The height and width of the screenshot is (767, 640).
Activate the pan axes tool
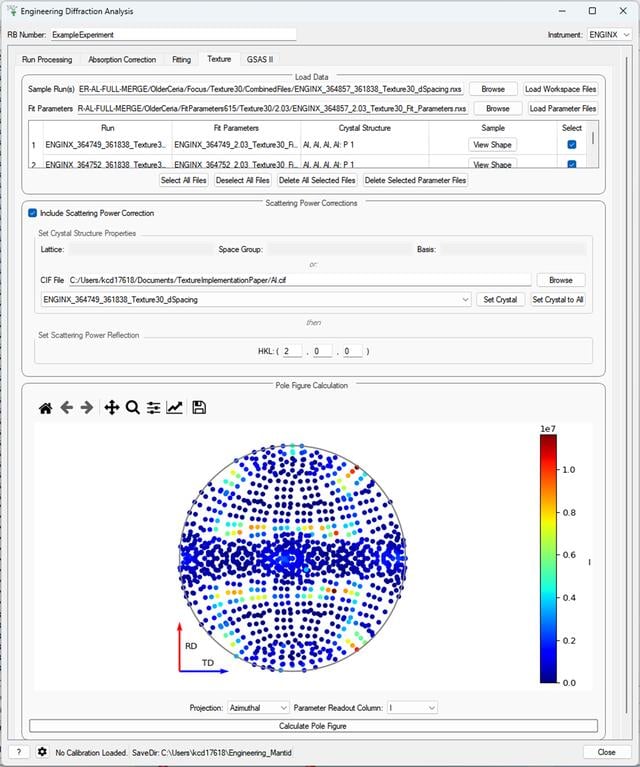[112, 407]
